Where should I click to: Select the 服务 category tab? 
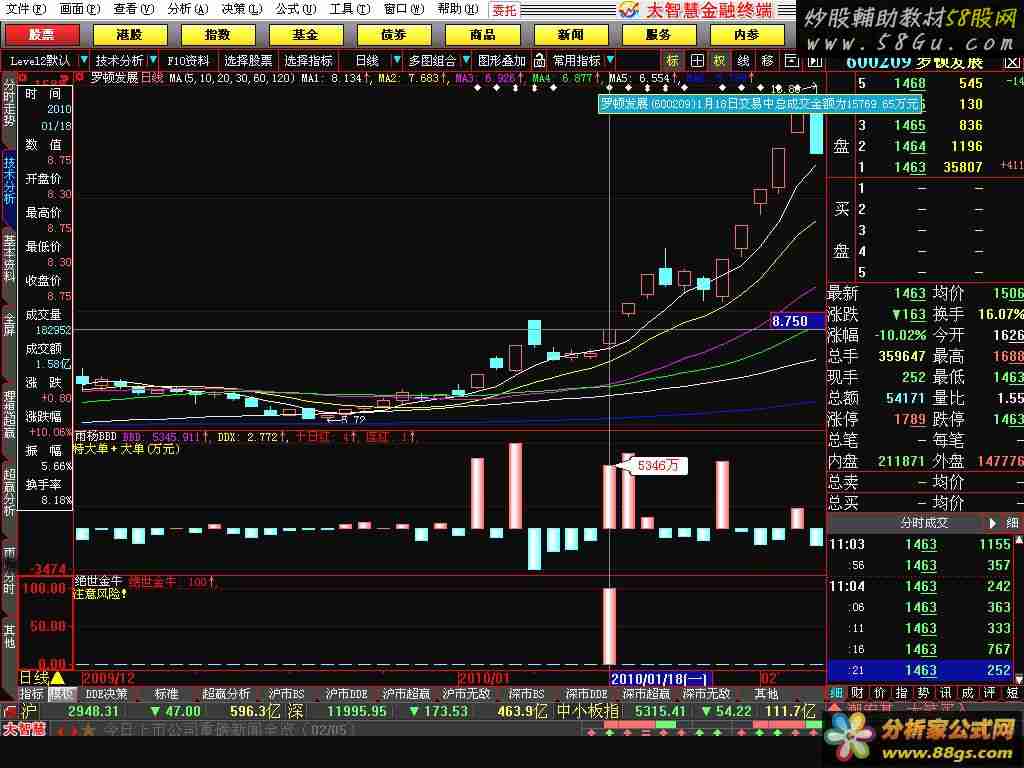(658, 35)
